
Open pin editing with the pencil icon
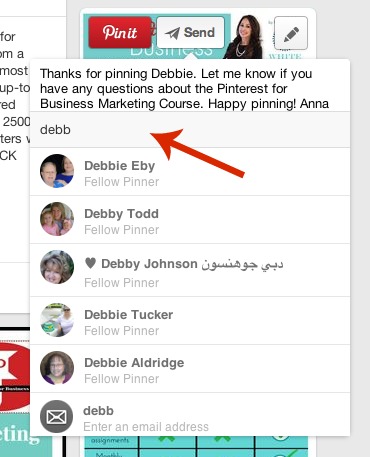point(291,33)
